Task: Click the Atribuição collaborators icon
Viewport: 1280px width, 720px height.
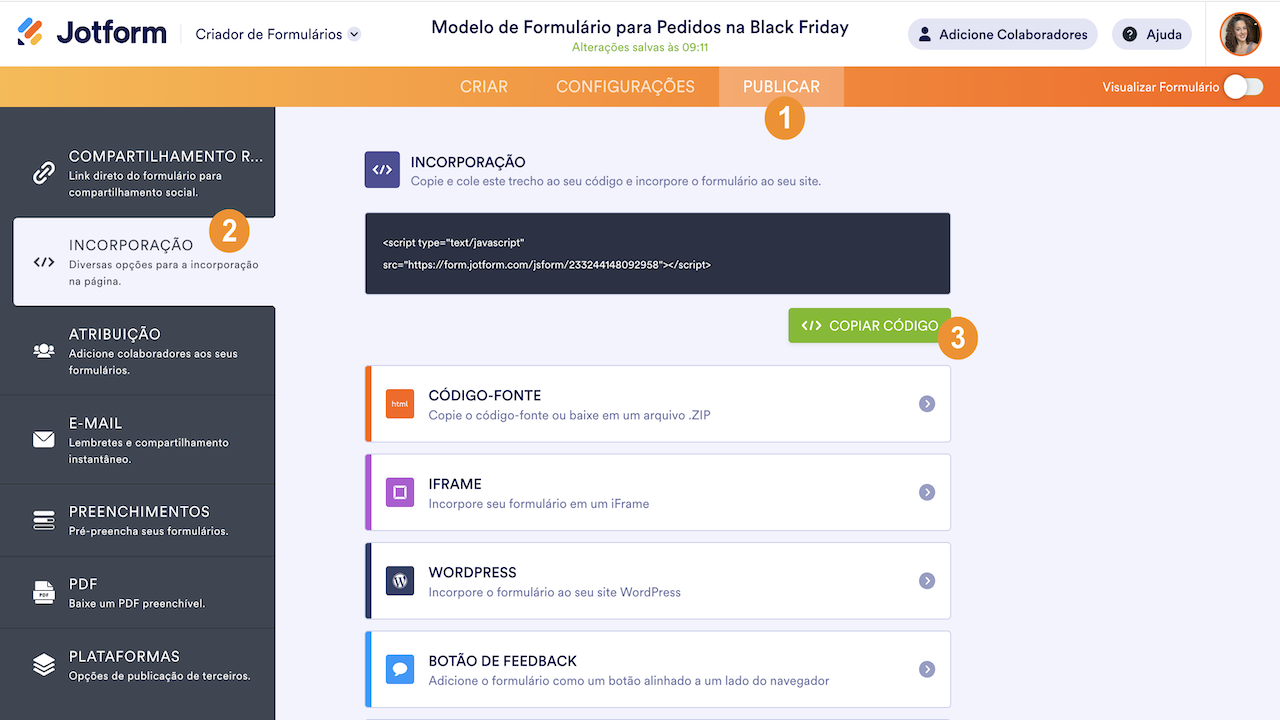Action: tap(43, 351)
